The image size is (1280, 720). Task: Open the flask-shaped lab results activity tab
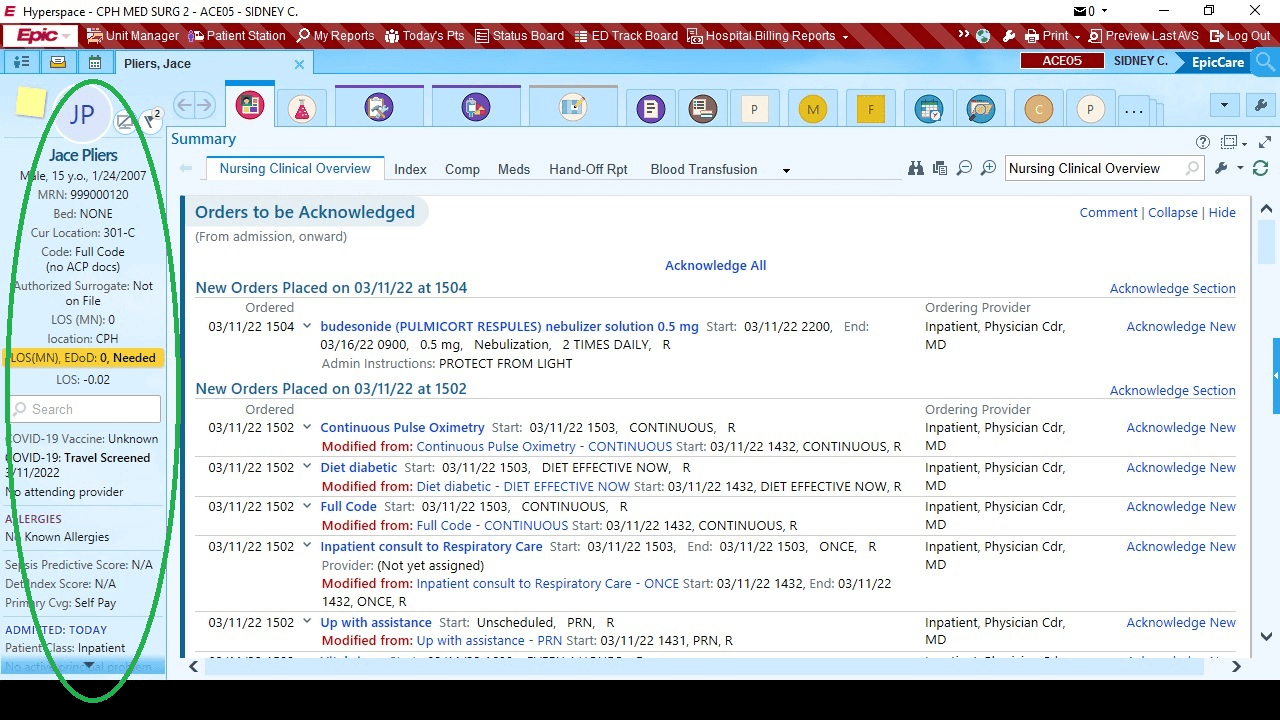click(302, 108)
